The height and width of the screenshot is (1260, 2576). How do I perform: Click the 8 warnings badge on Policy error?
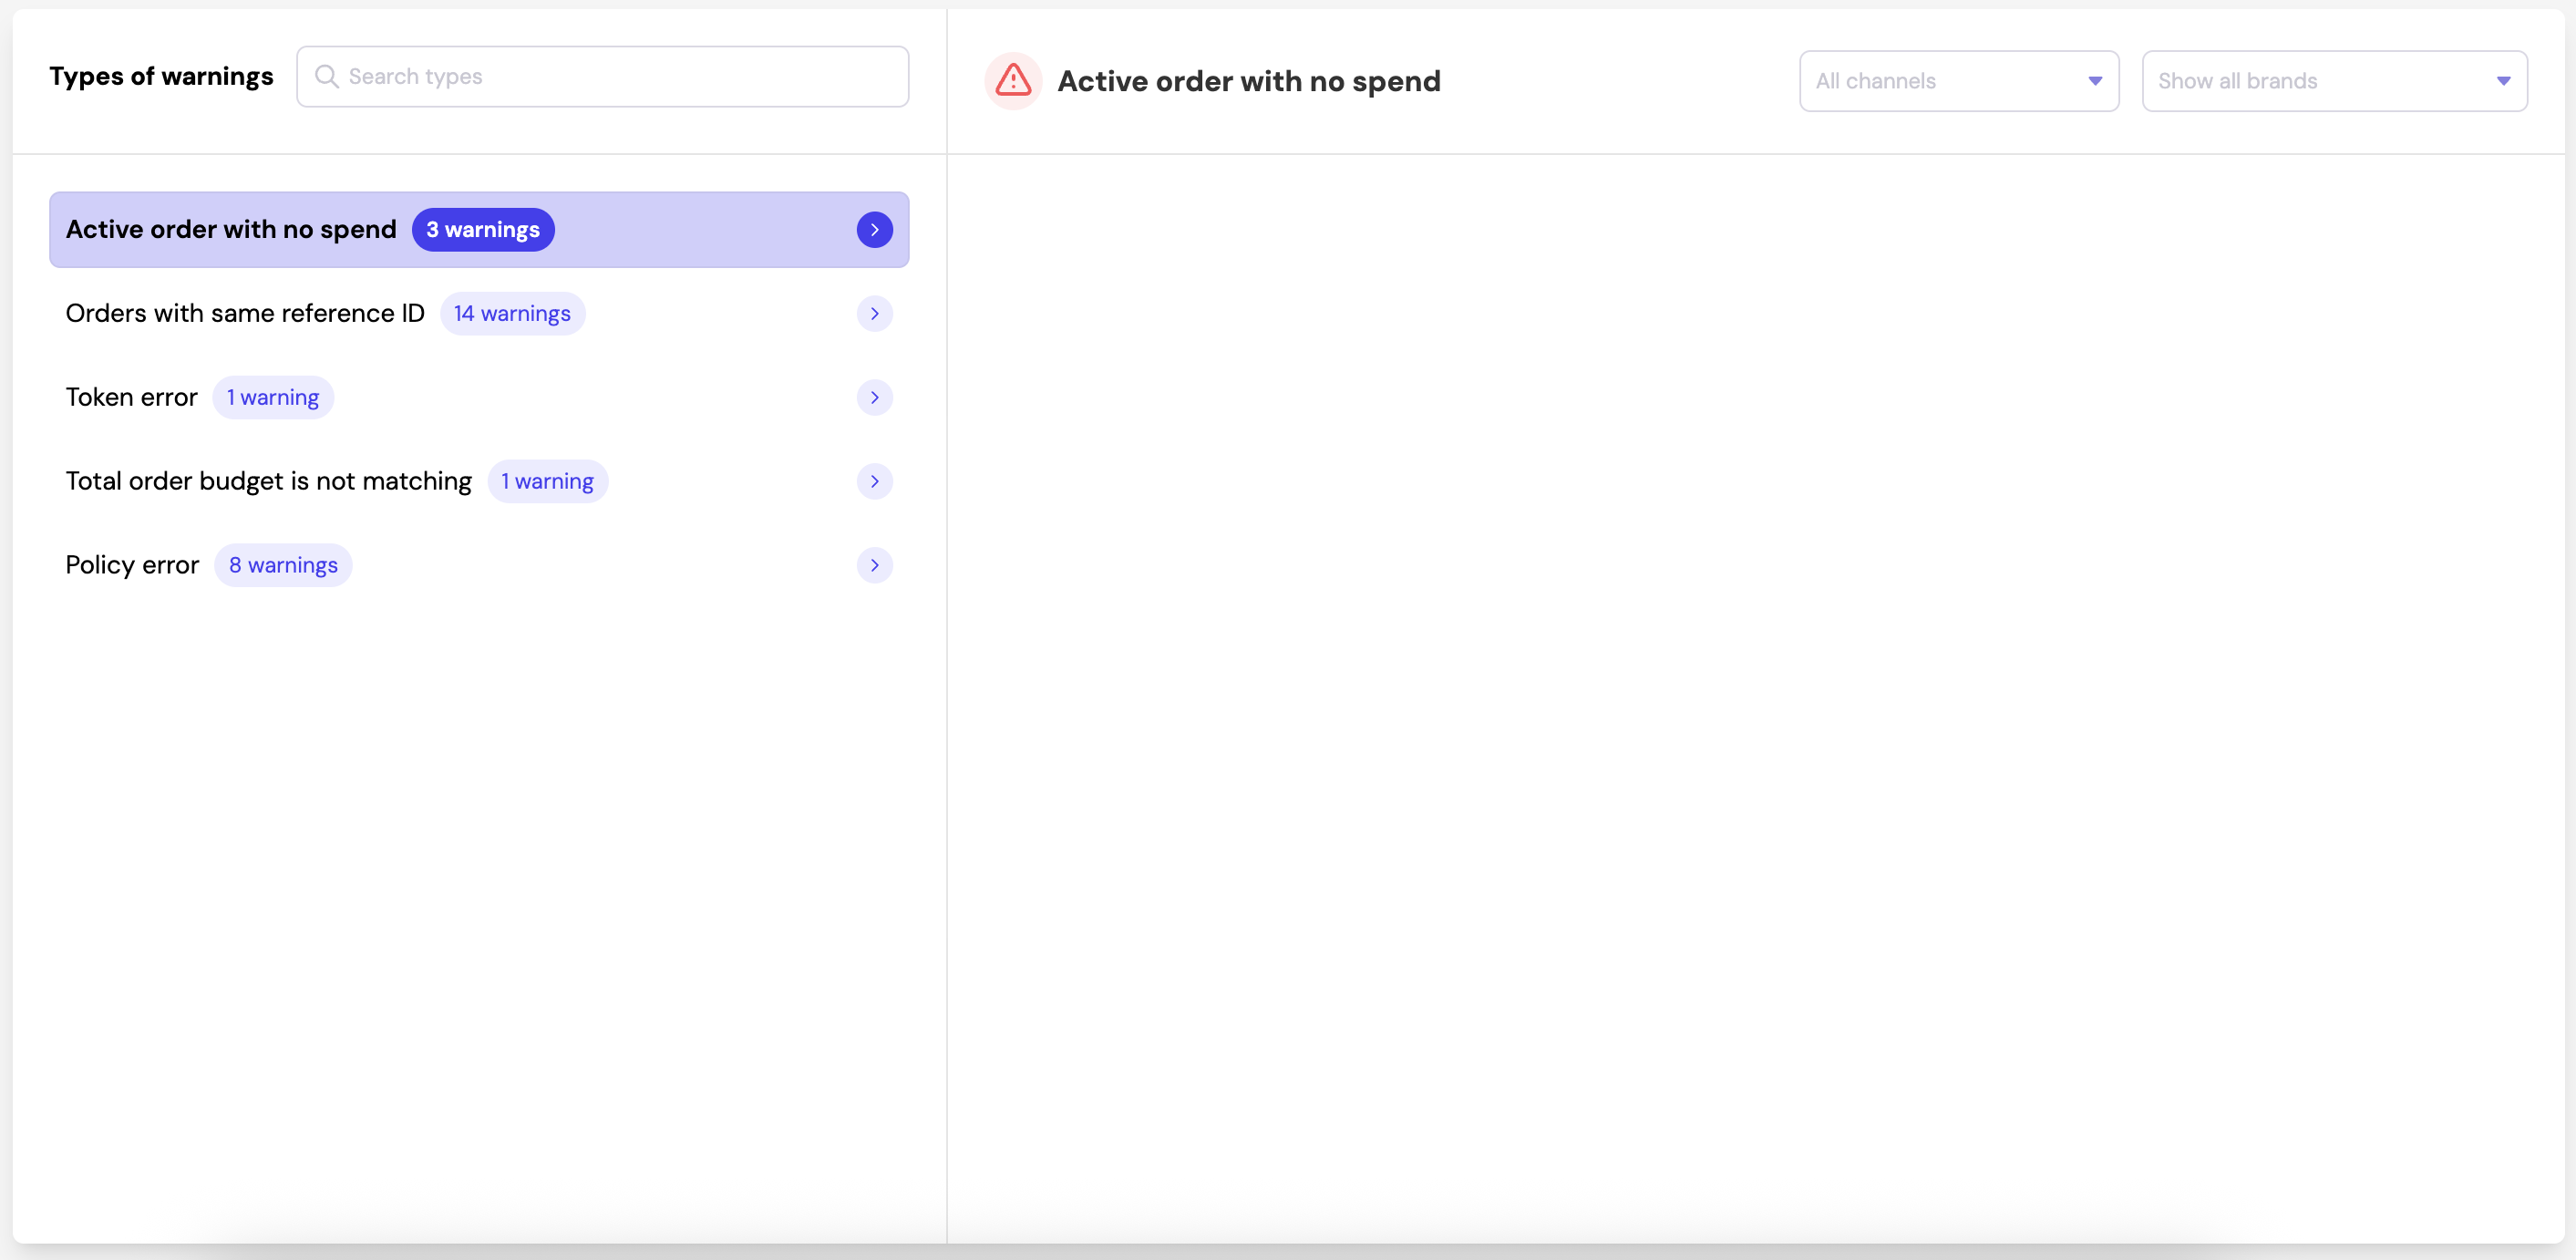(283, 565)
